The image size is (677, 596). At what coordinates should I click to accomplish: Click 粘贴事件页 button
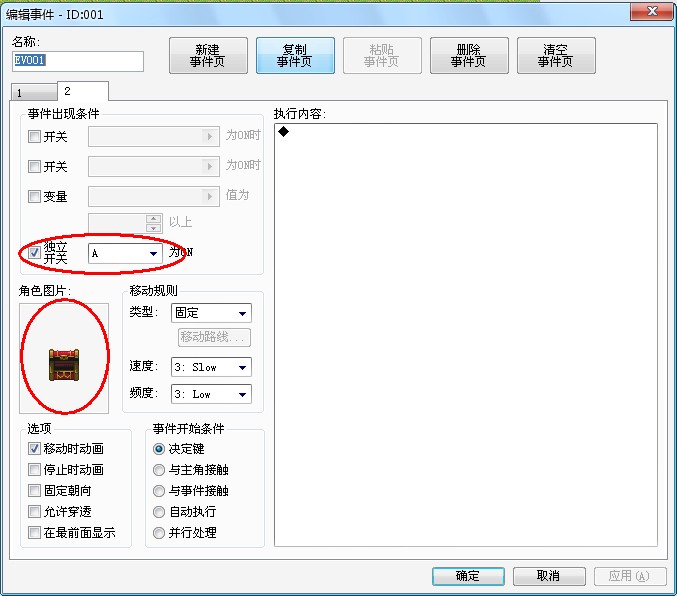(x=382, y=55)
